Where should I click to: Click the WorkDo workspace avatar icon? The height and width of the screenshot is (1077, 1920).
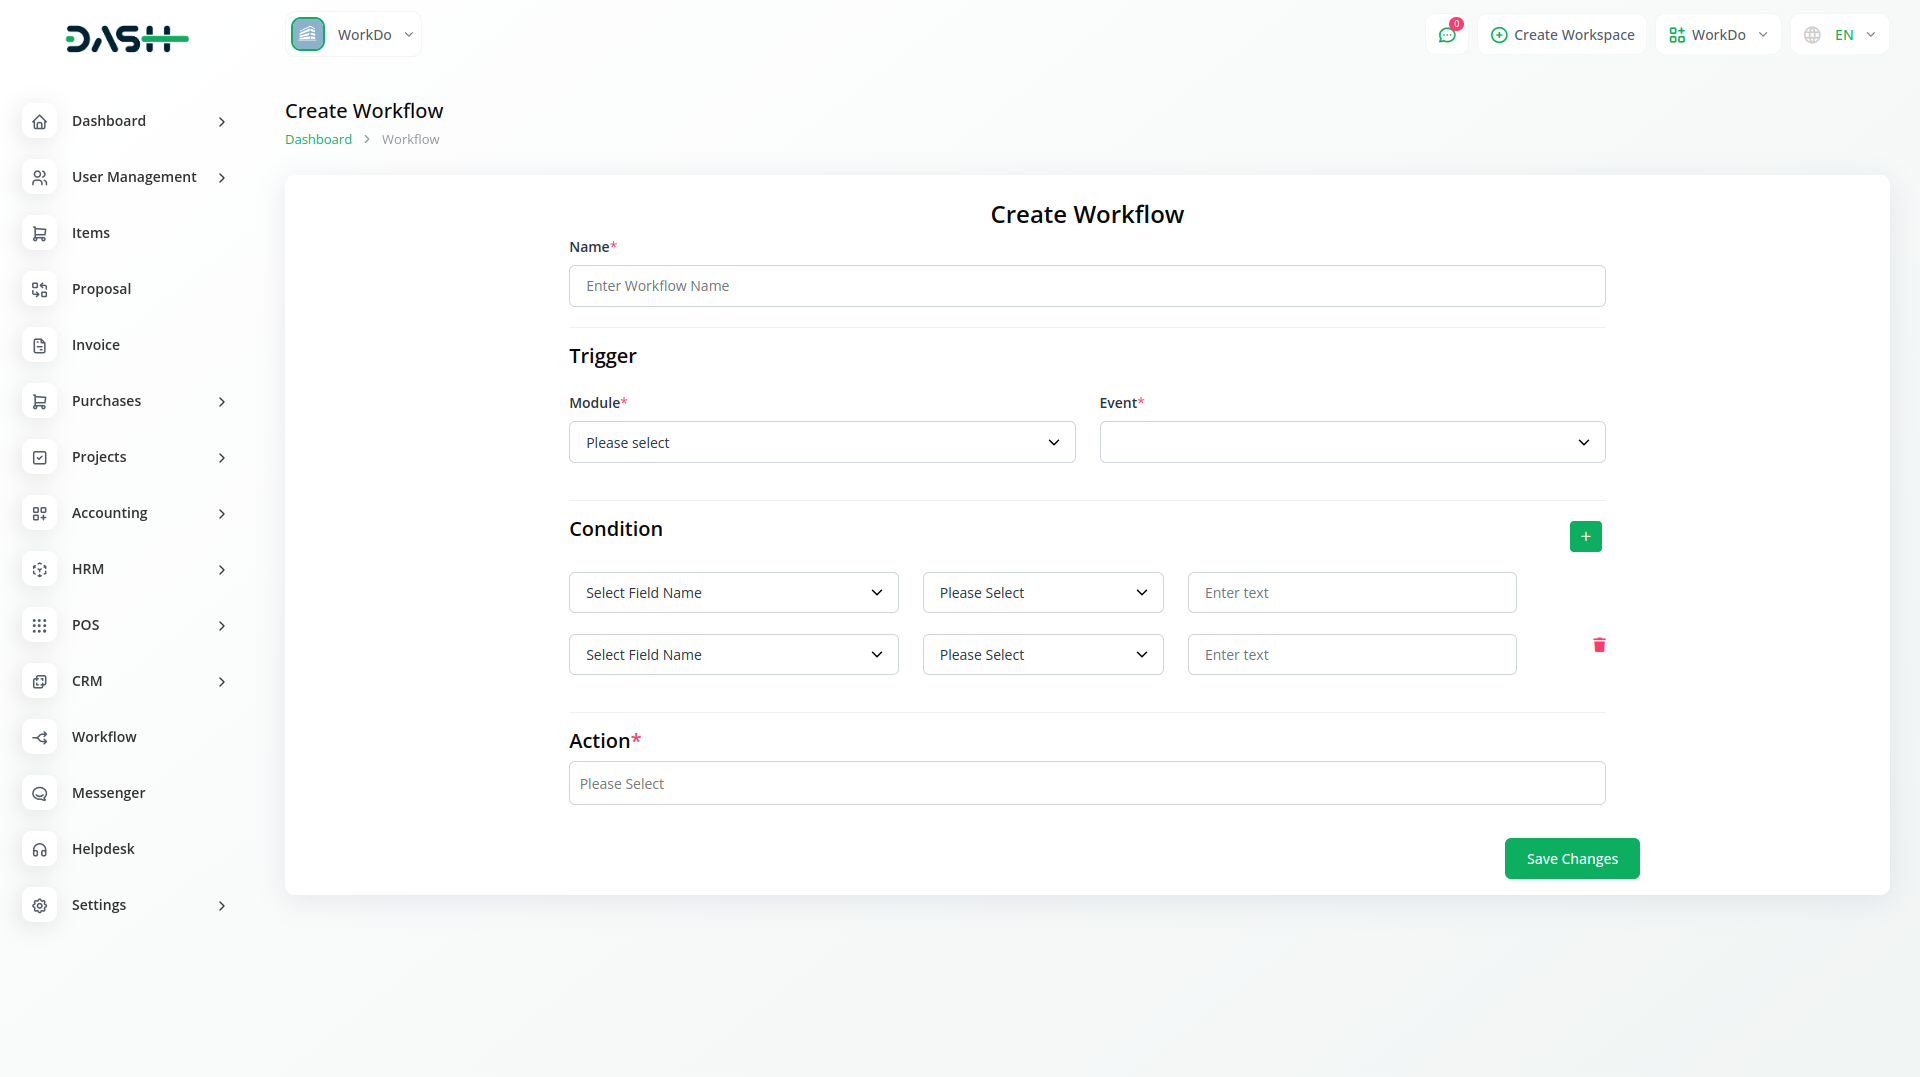(308, 34)
